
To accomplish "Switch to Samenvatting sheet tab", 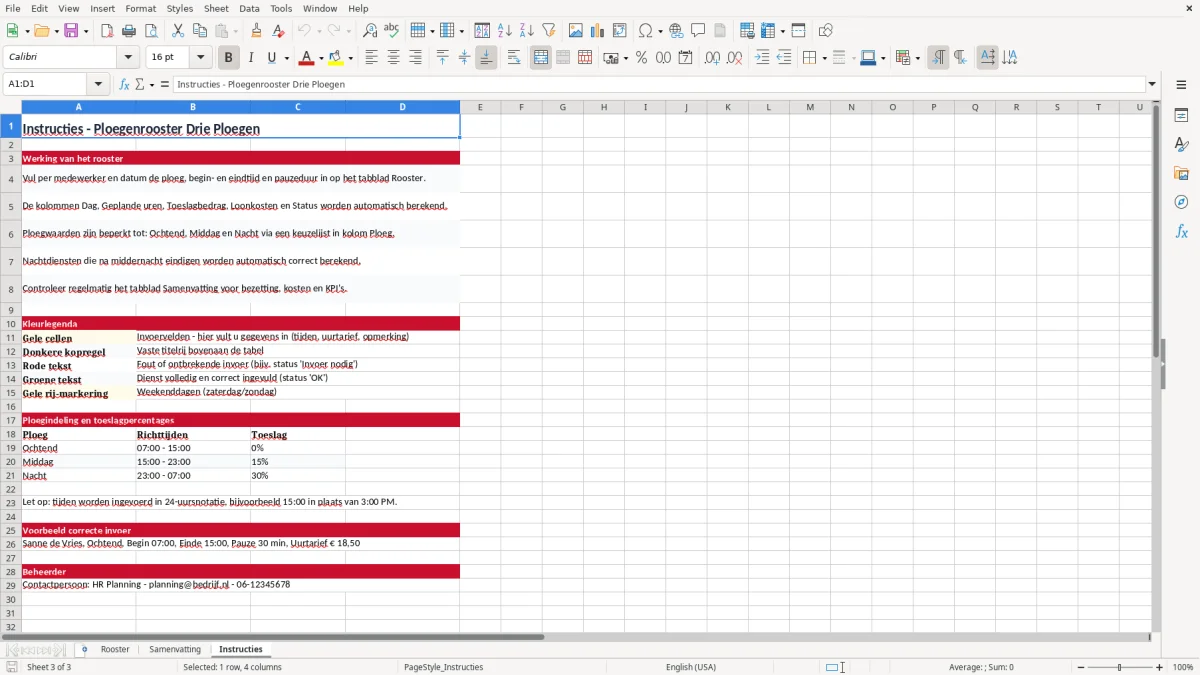I will point(175,649).
